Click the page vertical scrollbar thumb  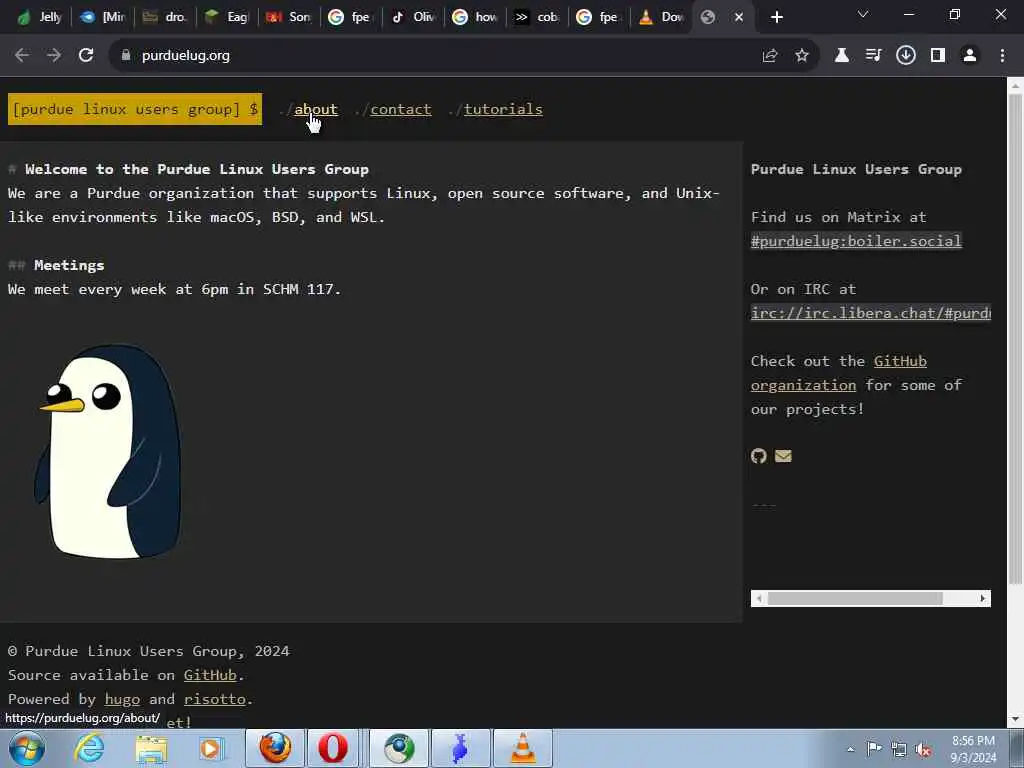[x=1015, y=338]
